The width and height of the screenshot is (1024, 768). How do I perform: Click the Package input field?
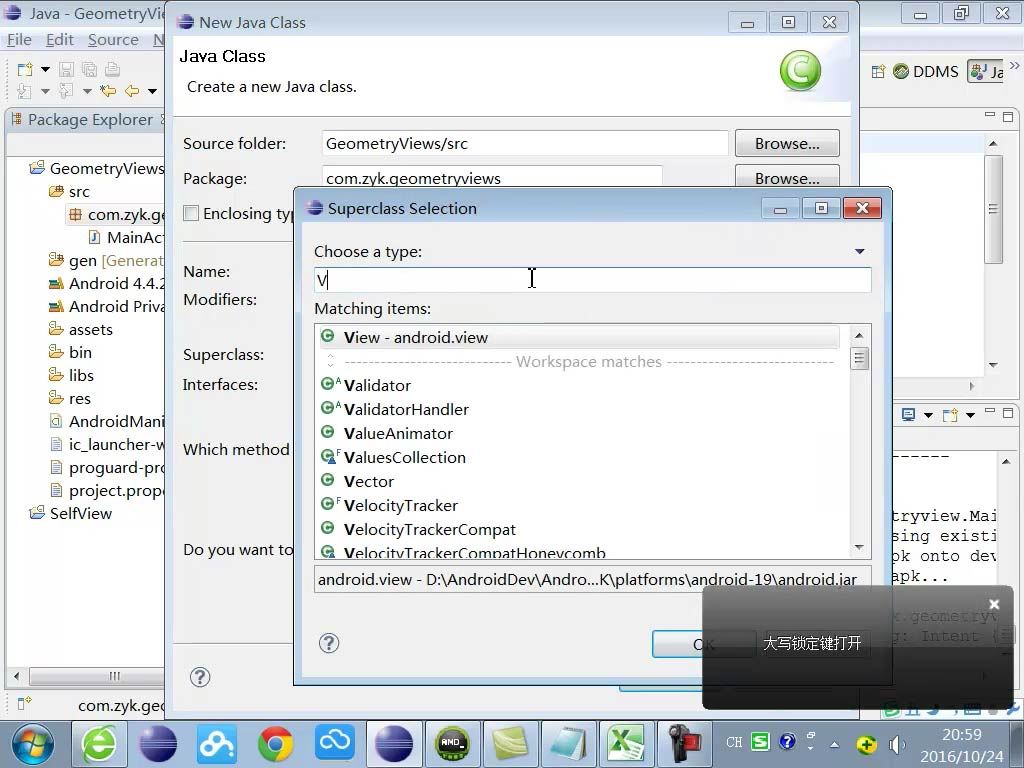click(492, 177)
